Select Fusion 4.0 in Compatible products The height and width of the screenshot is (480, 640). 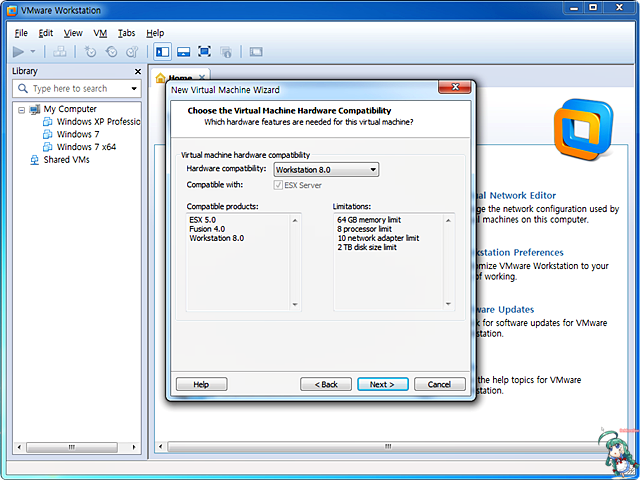pos(207,229)
